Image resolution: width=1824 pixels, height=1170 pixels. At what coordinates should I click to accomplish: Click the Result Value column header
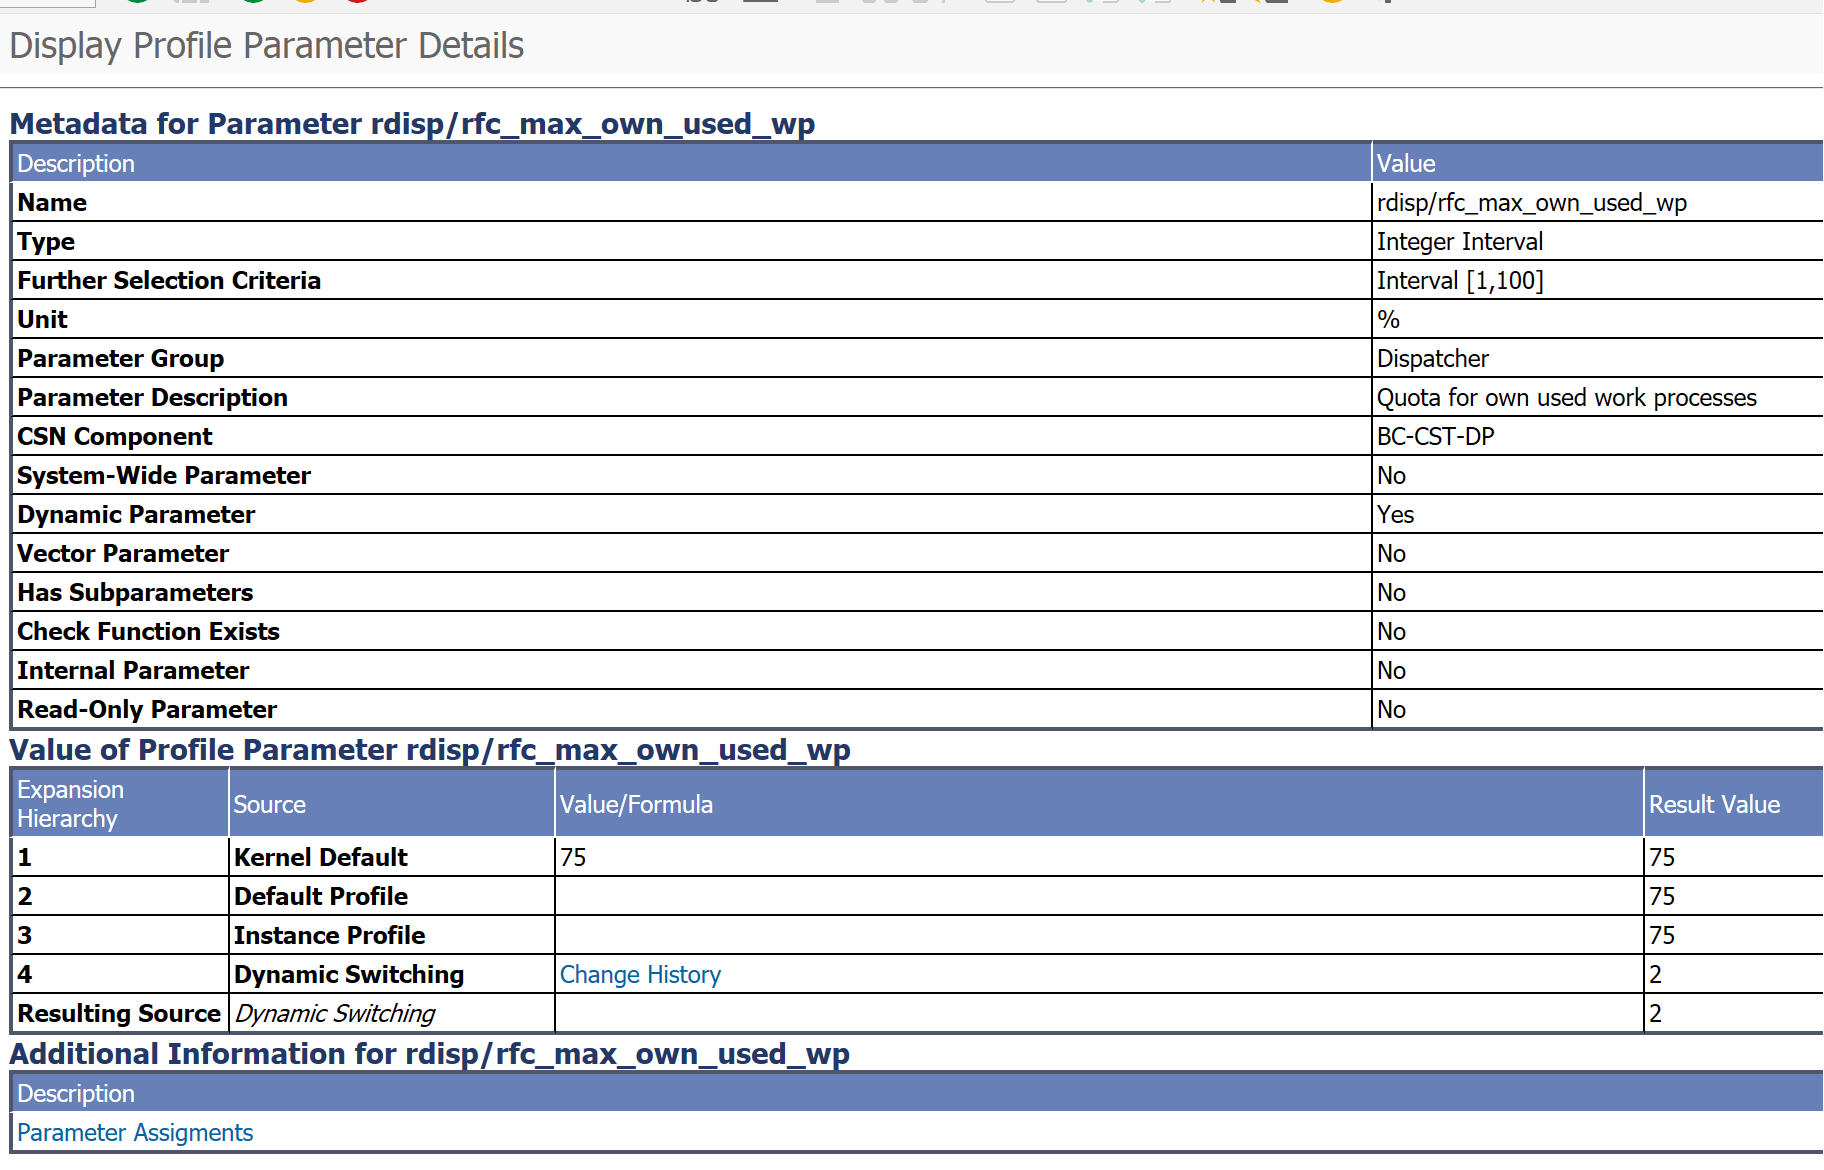1714,805
